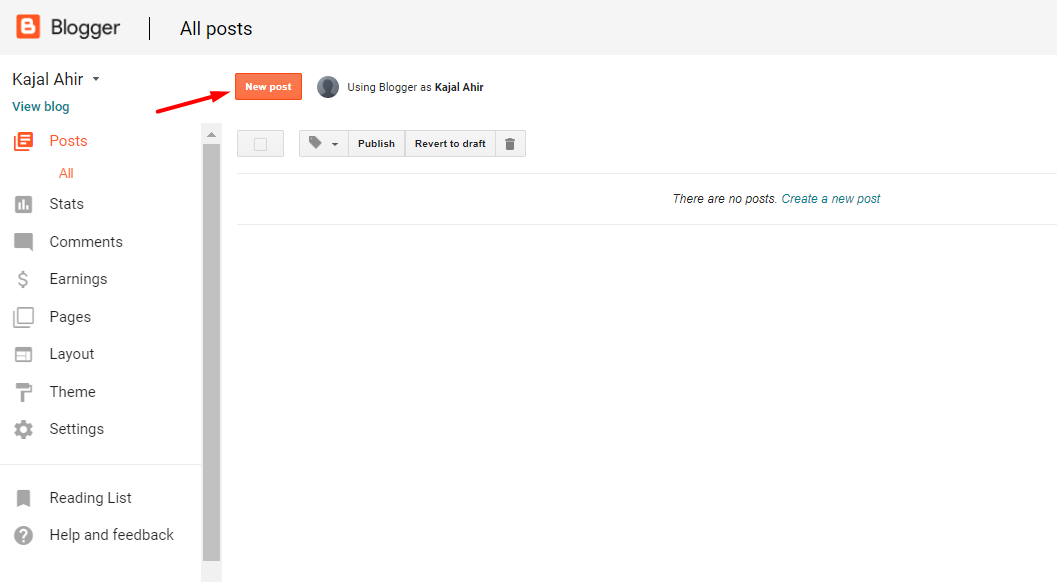
Task: Click the Blogger logo icon
Action: coord(28,28)
